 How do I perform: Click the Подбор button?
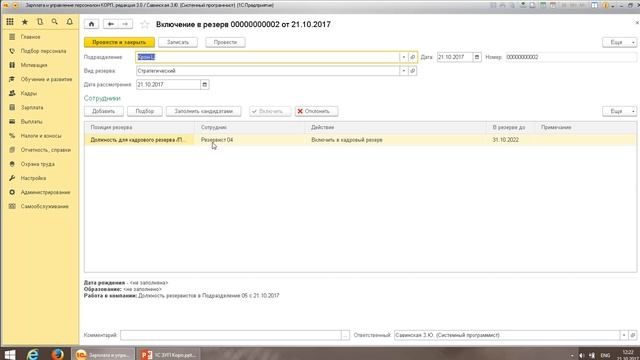145,111
